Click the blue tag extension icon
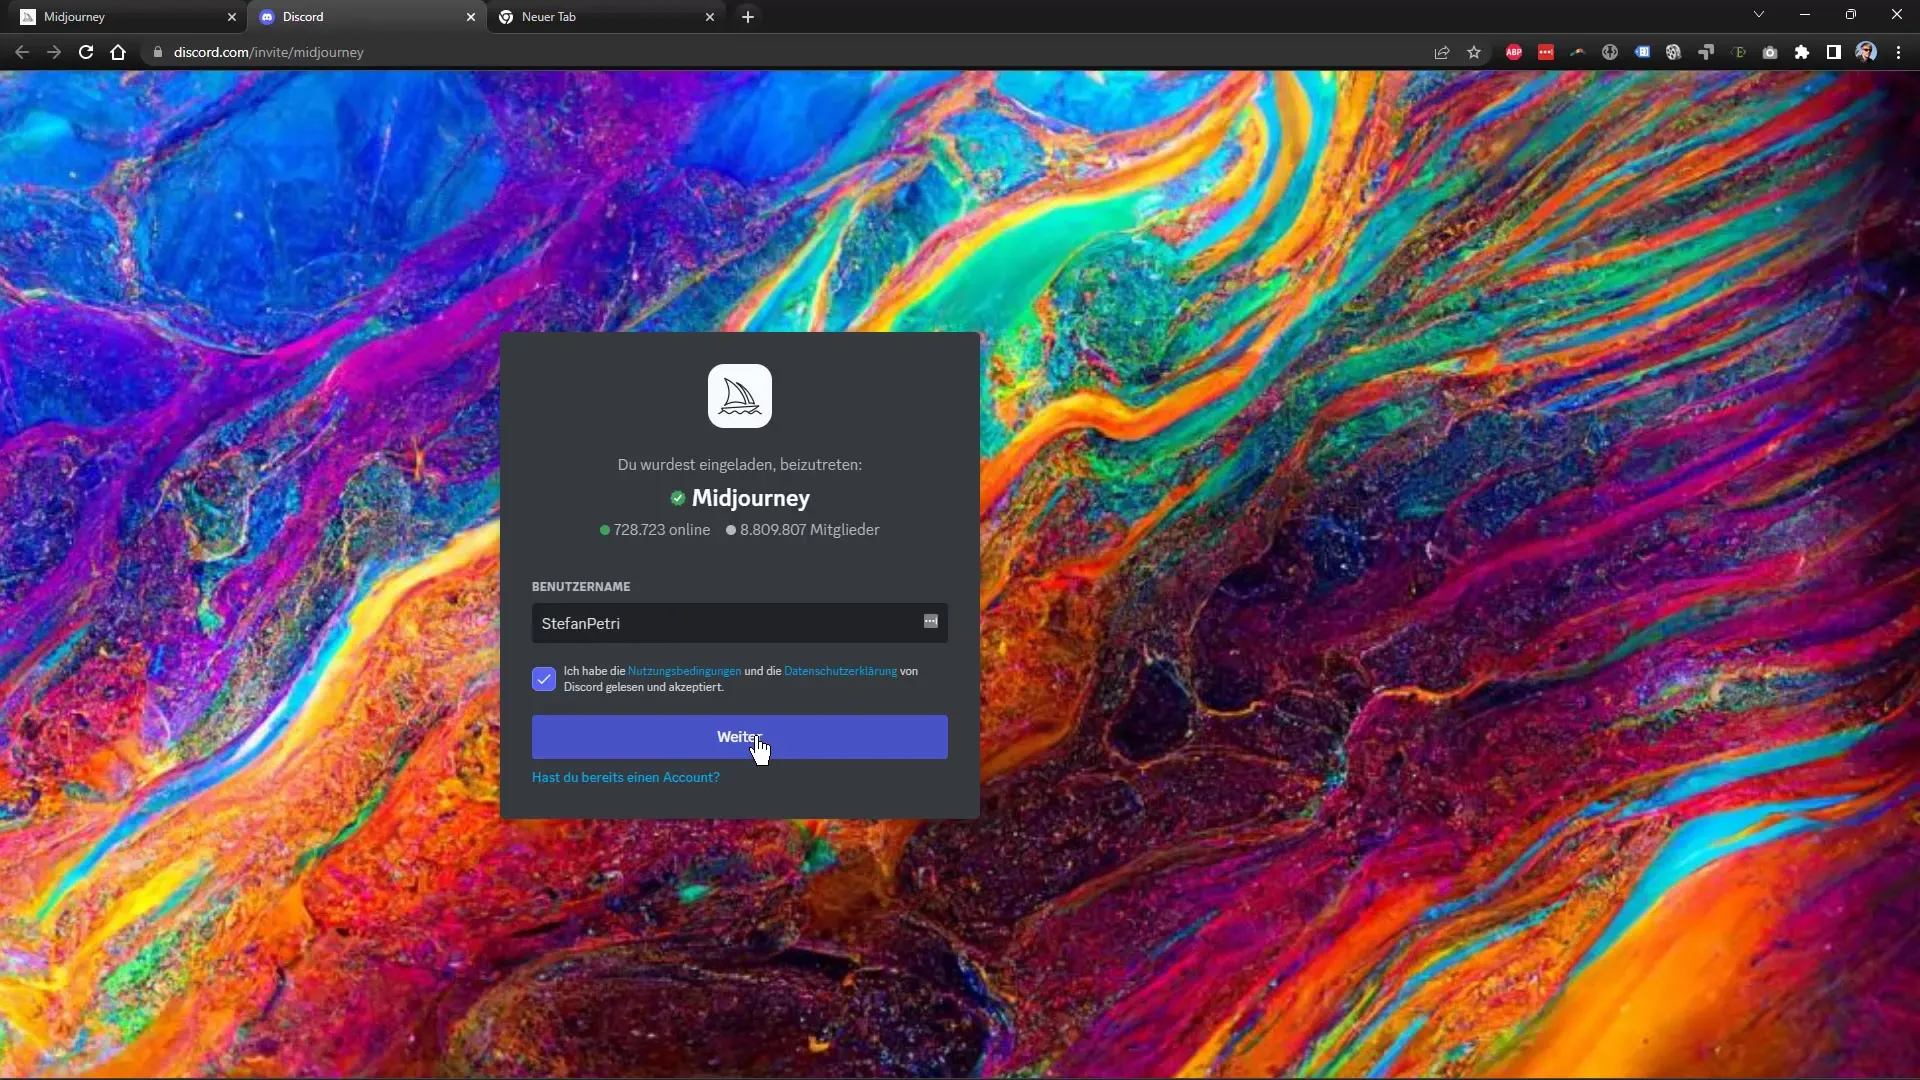Image resolution: width=1920 pixels, height=1080 pixels. 1642,52
